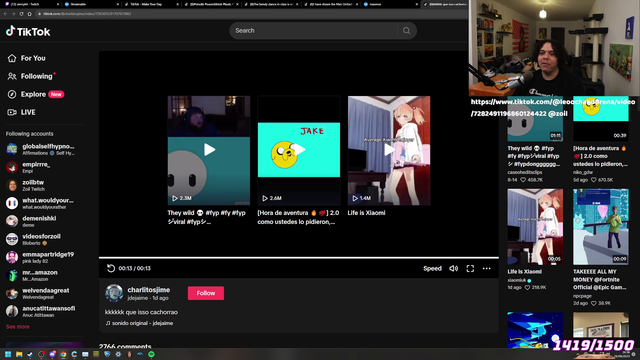Click the browser address bar URL

pyautogui.click(x=87, y=14)
